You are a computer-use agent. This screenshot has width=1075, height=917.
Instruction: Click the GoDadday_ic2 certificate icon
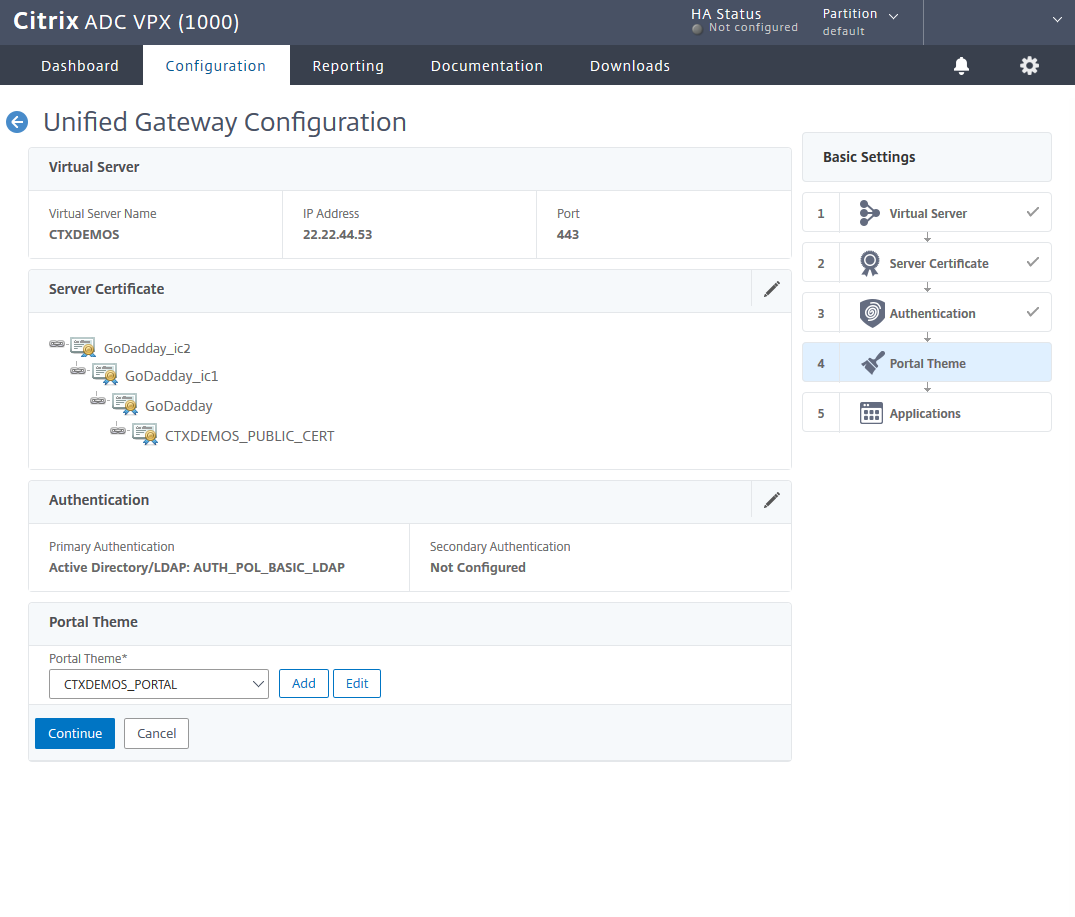coord(84,347)
